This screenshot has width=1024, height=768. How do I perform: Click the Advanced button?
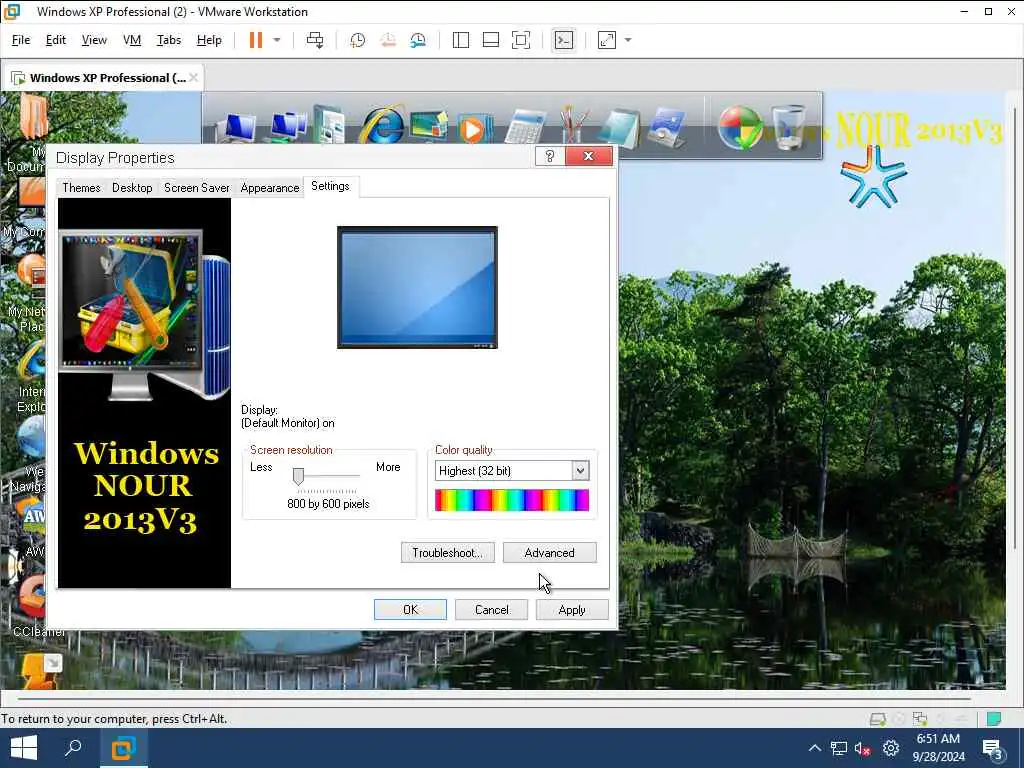click(x=549, y=552)
